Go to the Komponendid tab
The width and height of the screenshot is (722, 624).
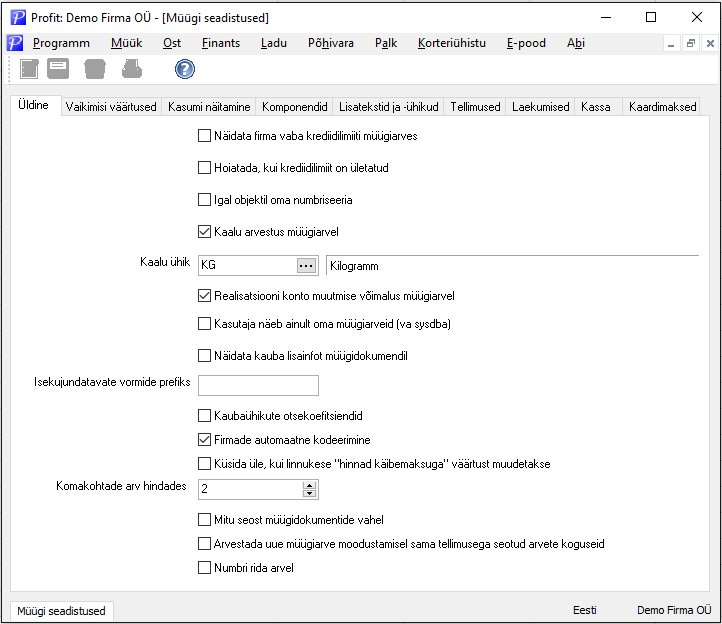point(295,107)
